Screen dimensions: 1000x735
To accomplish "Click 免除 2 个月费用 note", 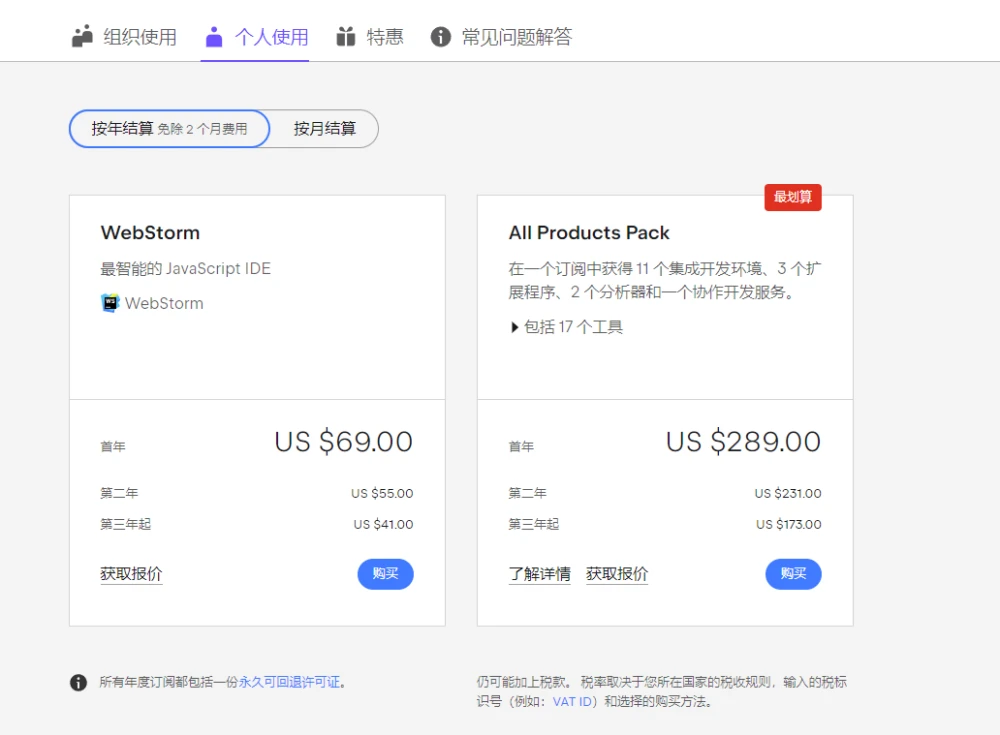I will 202,129.
